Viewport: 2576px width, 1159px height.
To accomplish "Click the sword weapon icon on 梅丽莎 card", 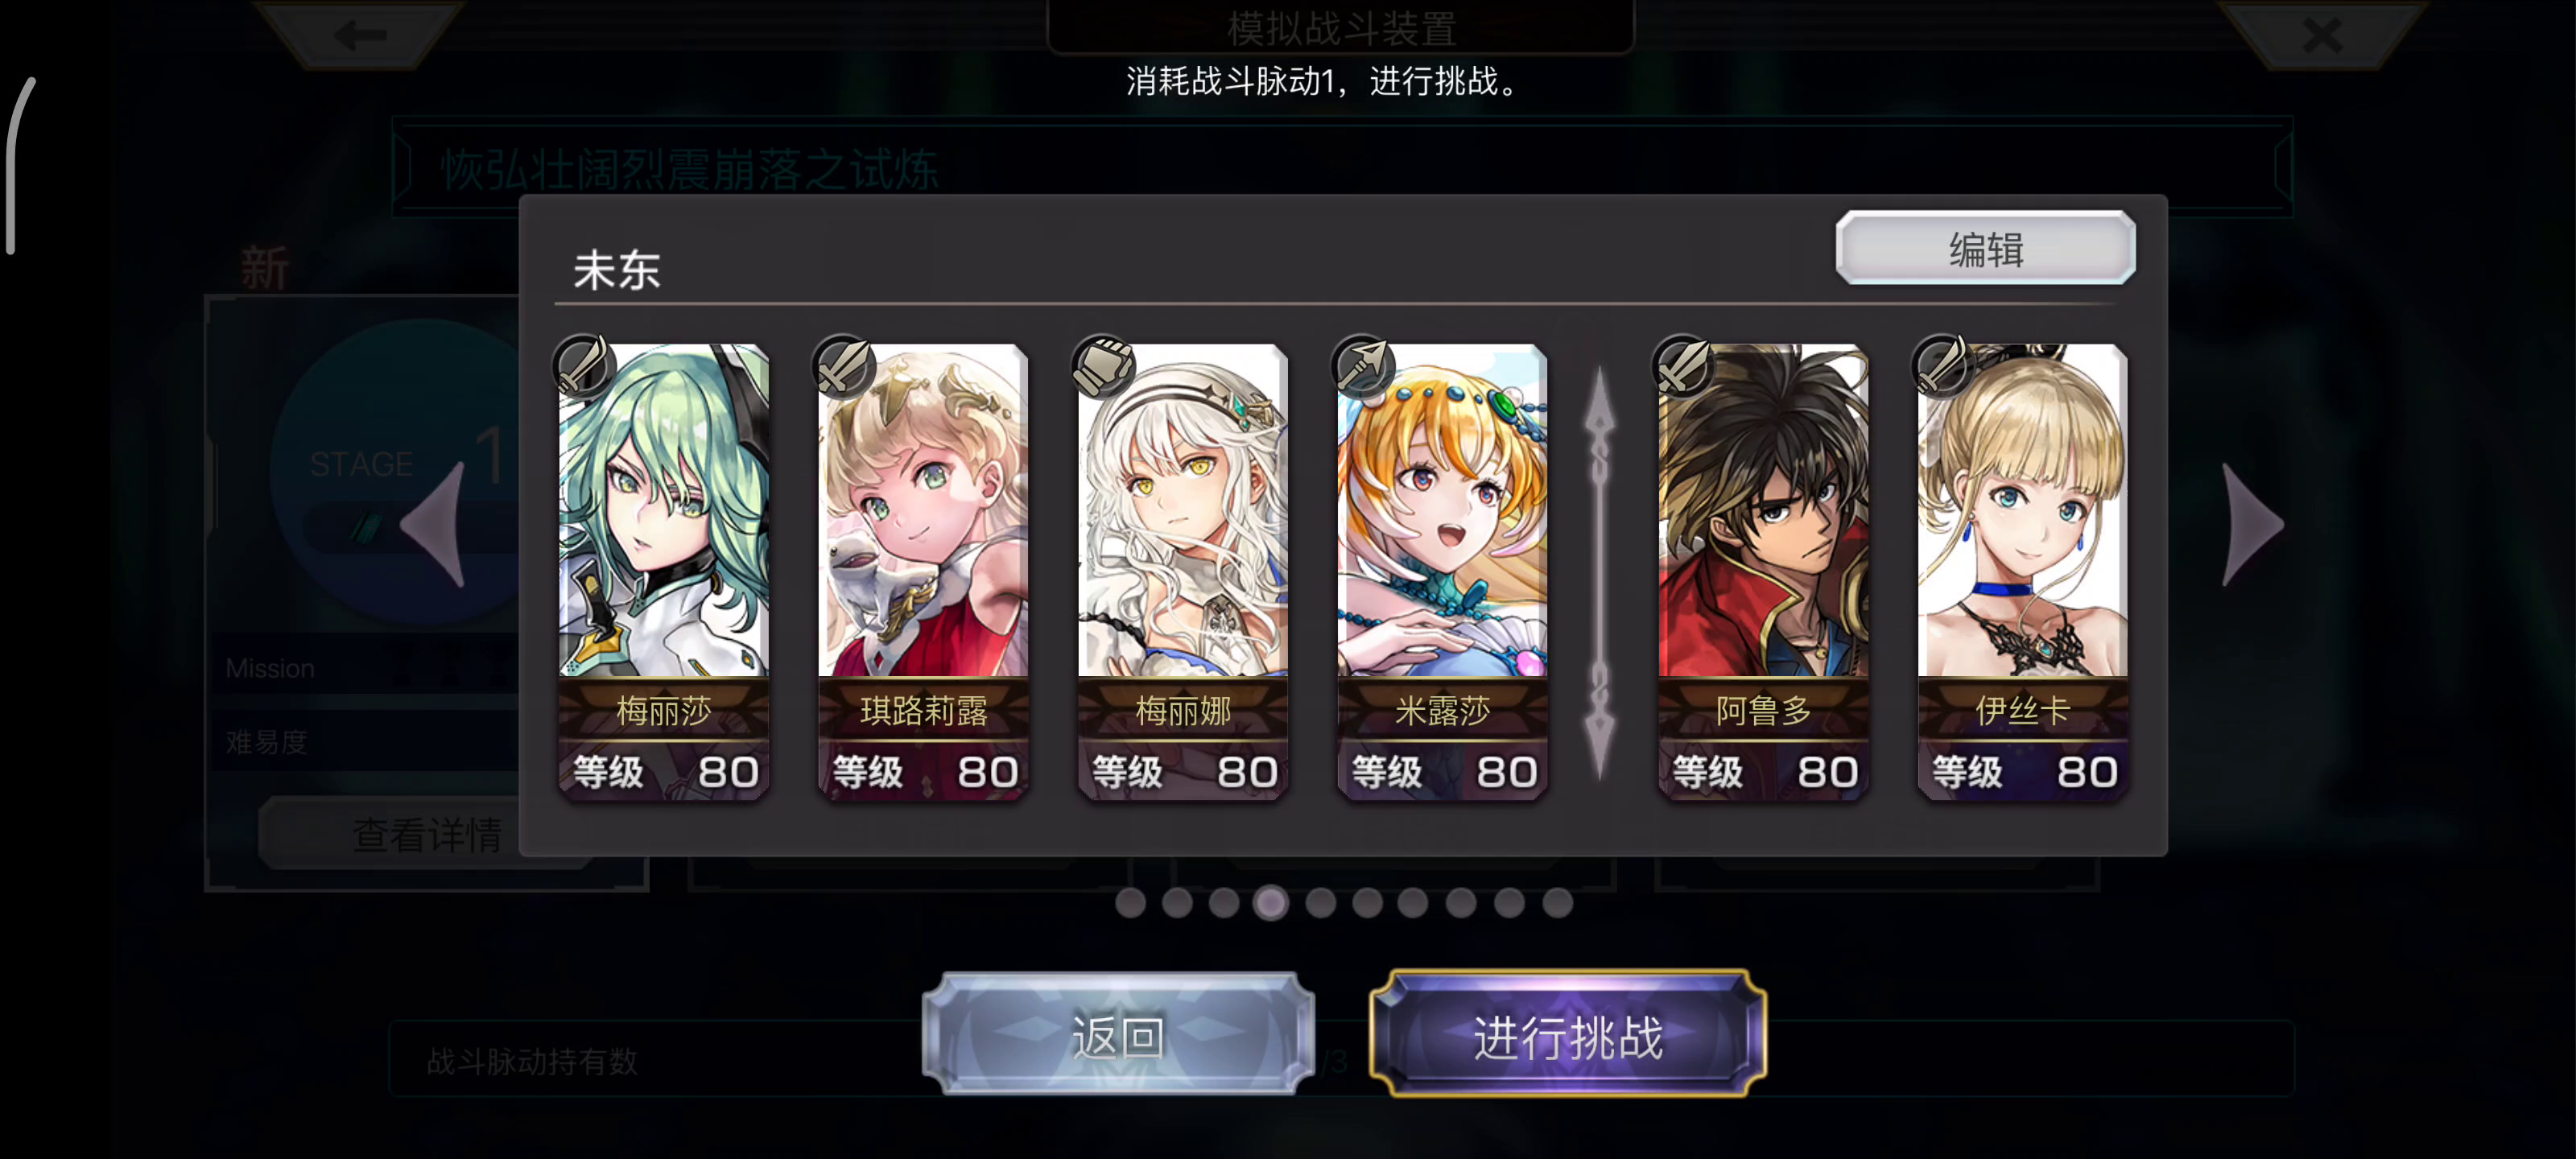I will pos(583,366).
